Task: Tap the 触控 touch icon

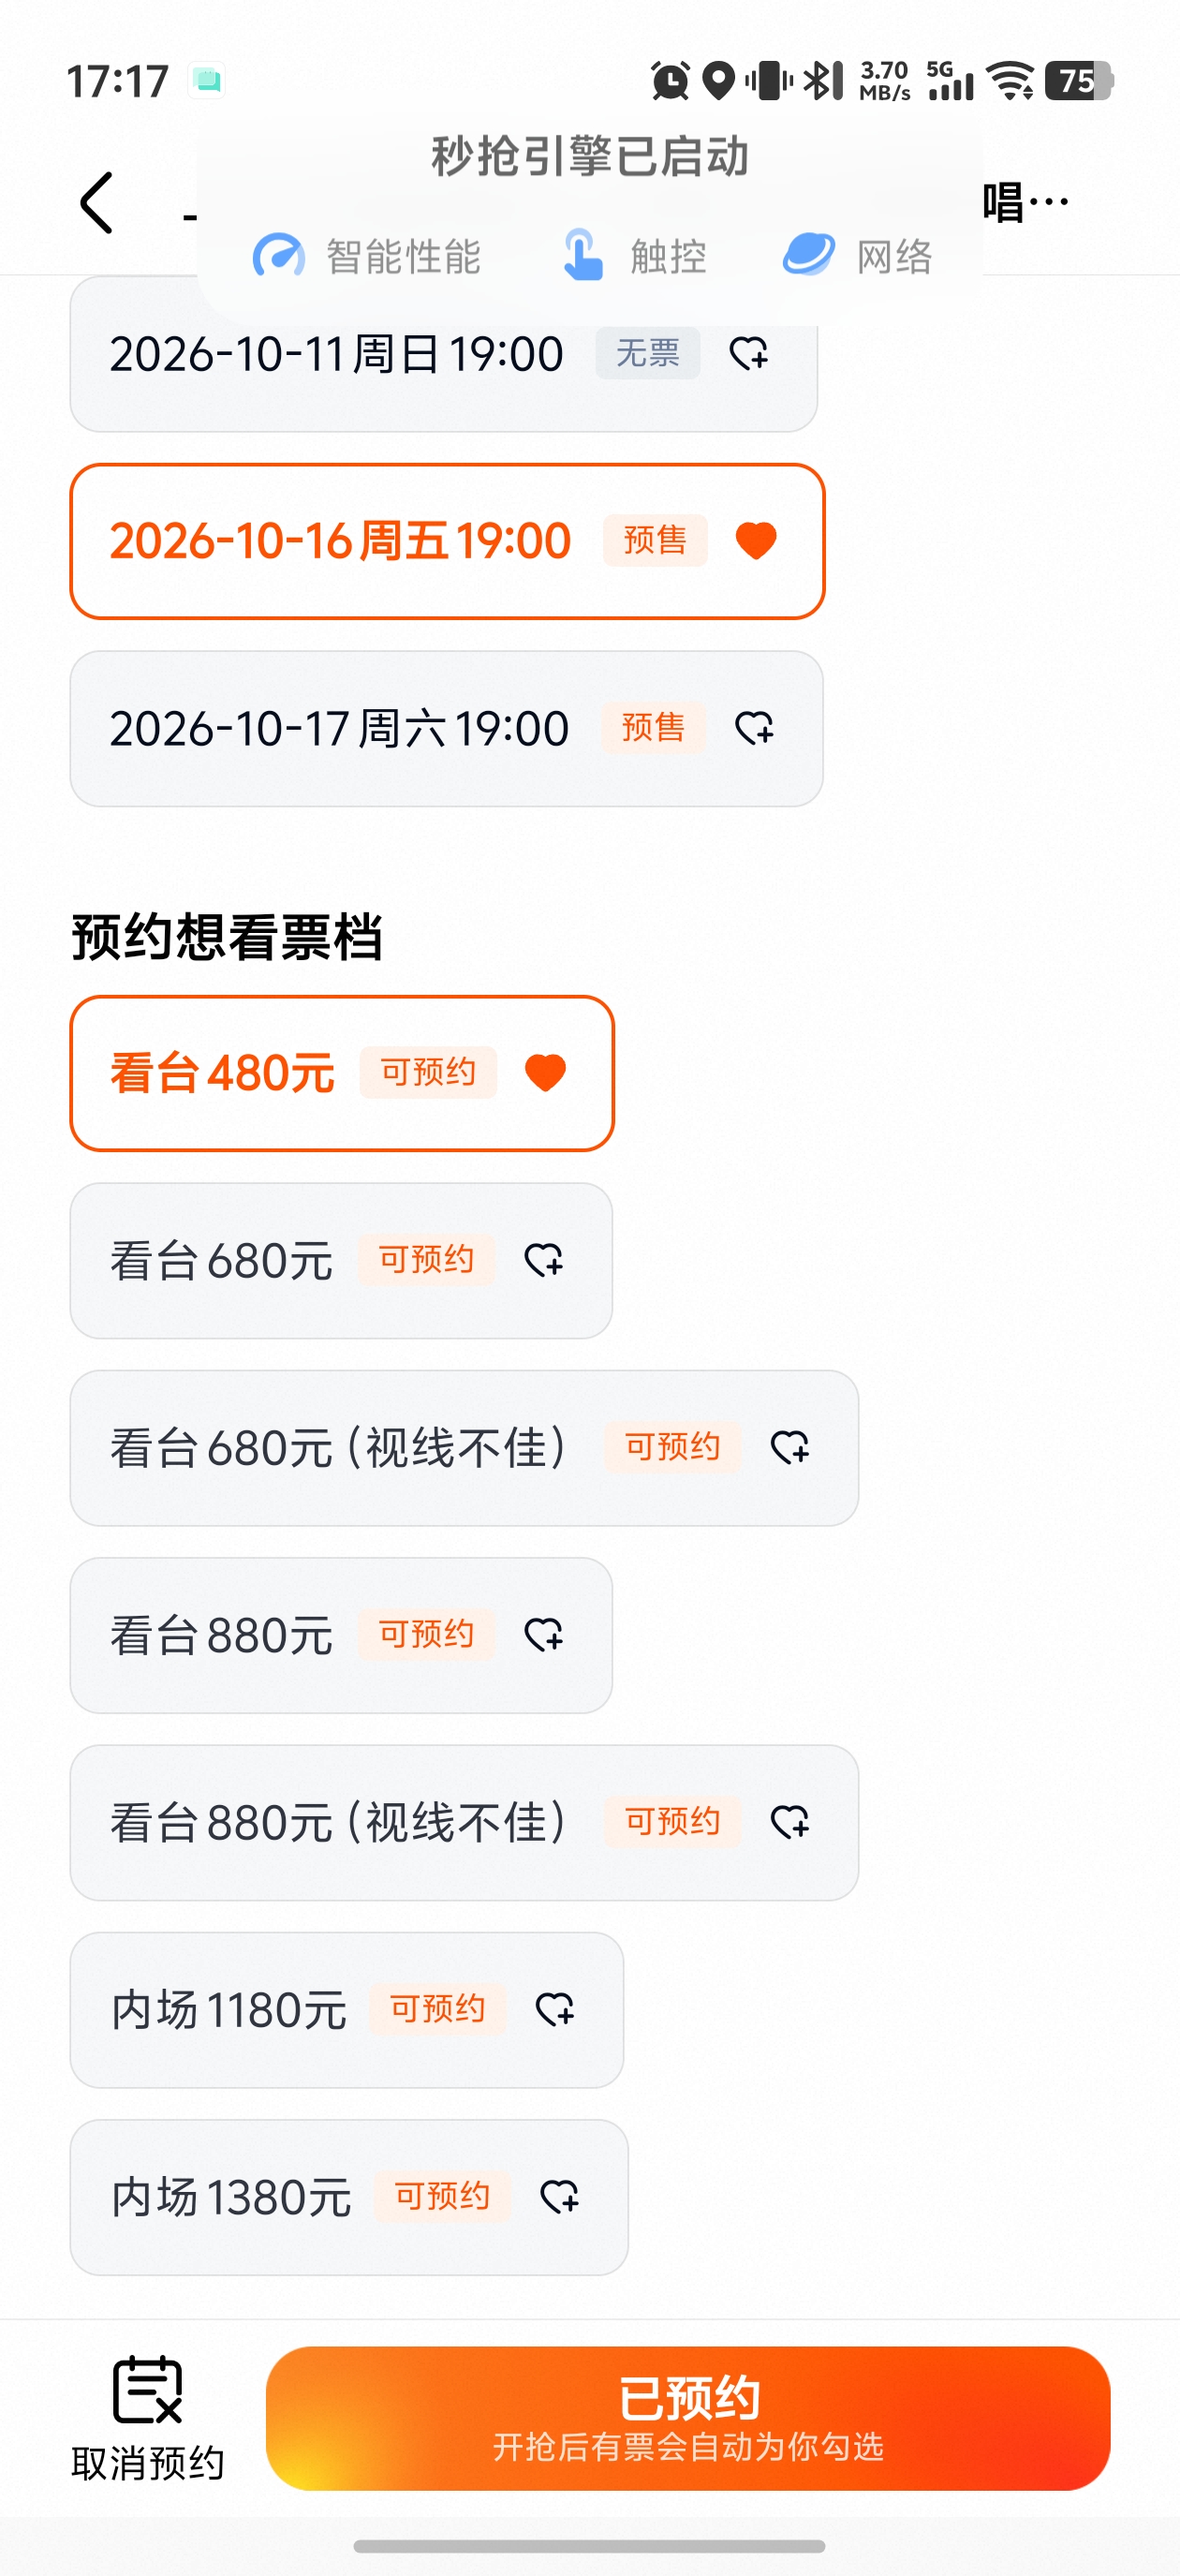Action: 582,256
